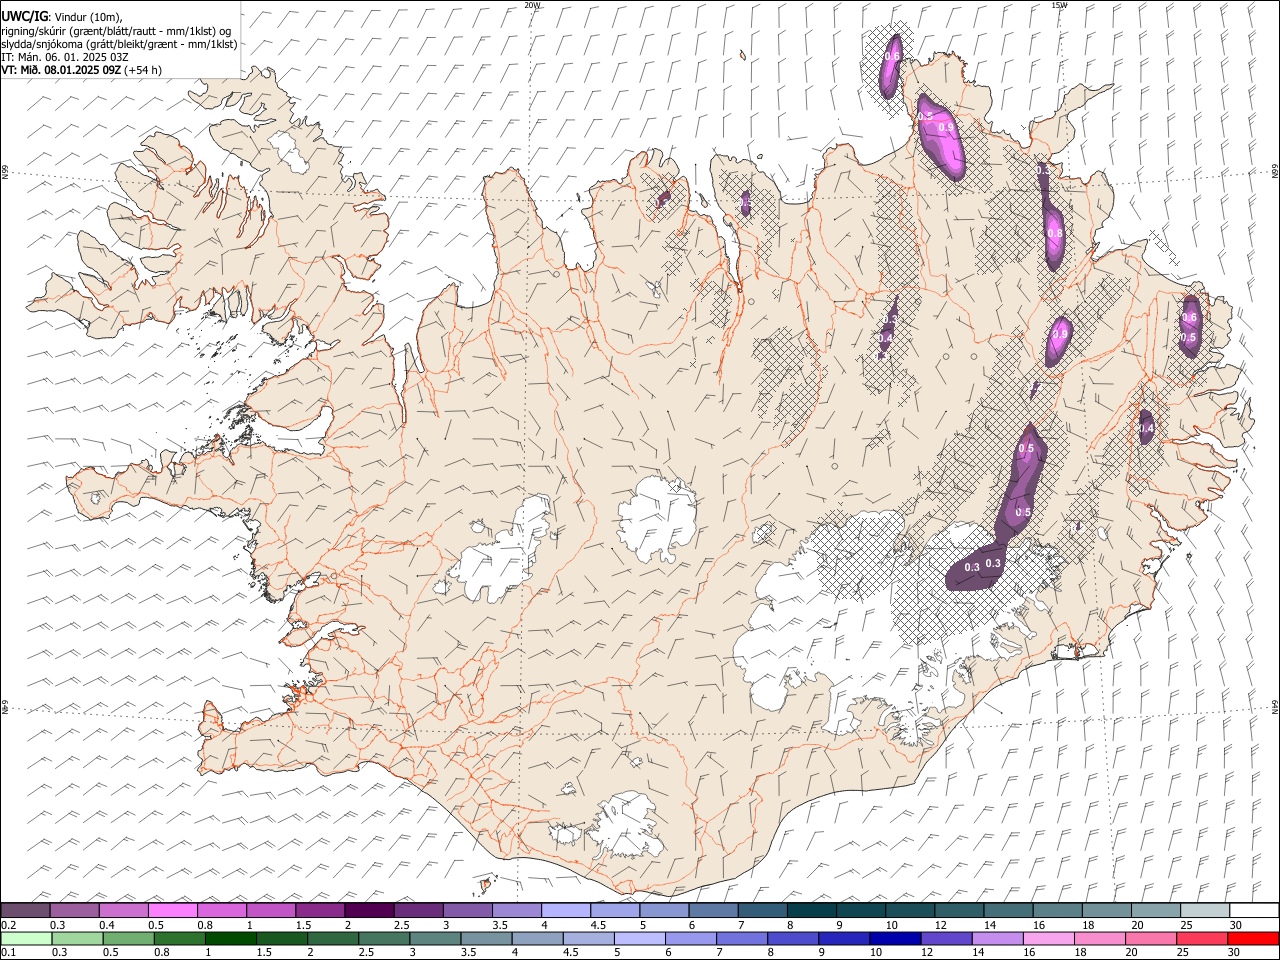Screen dimensions: 1280x960
Task: Click the upper legend swatch starting at 0.2
Action: 26,910
